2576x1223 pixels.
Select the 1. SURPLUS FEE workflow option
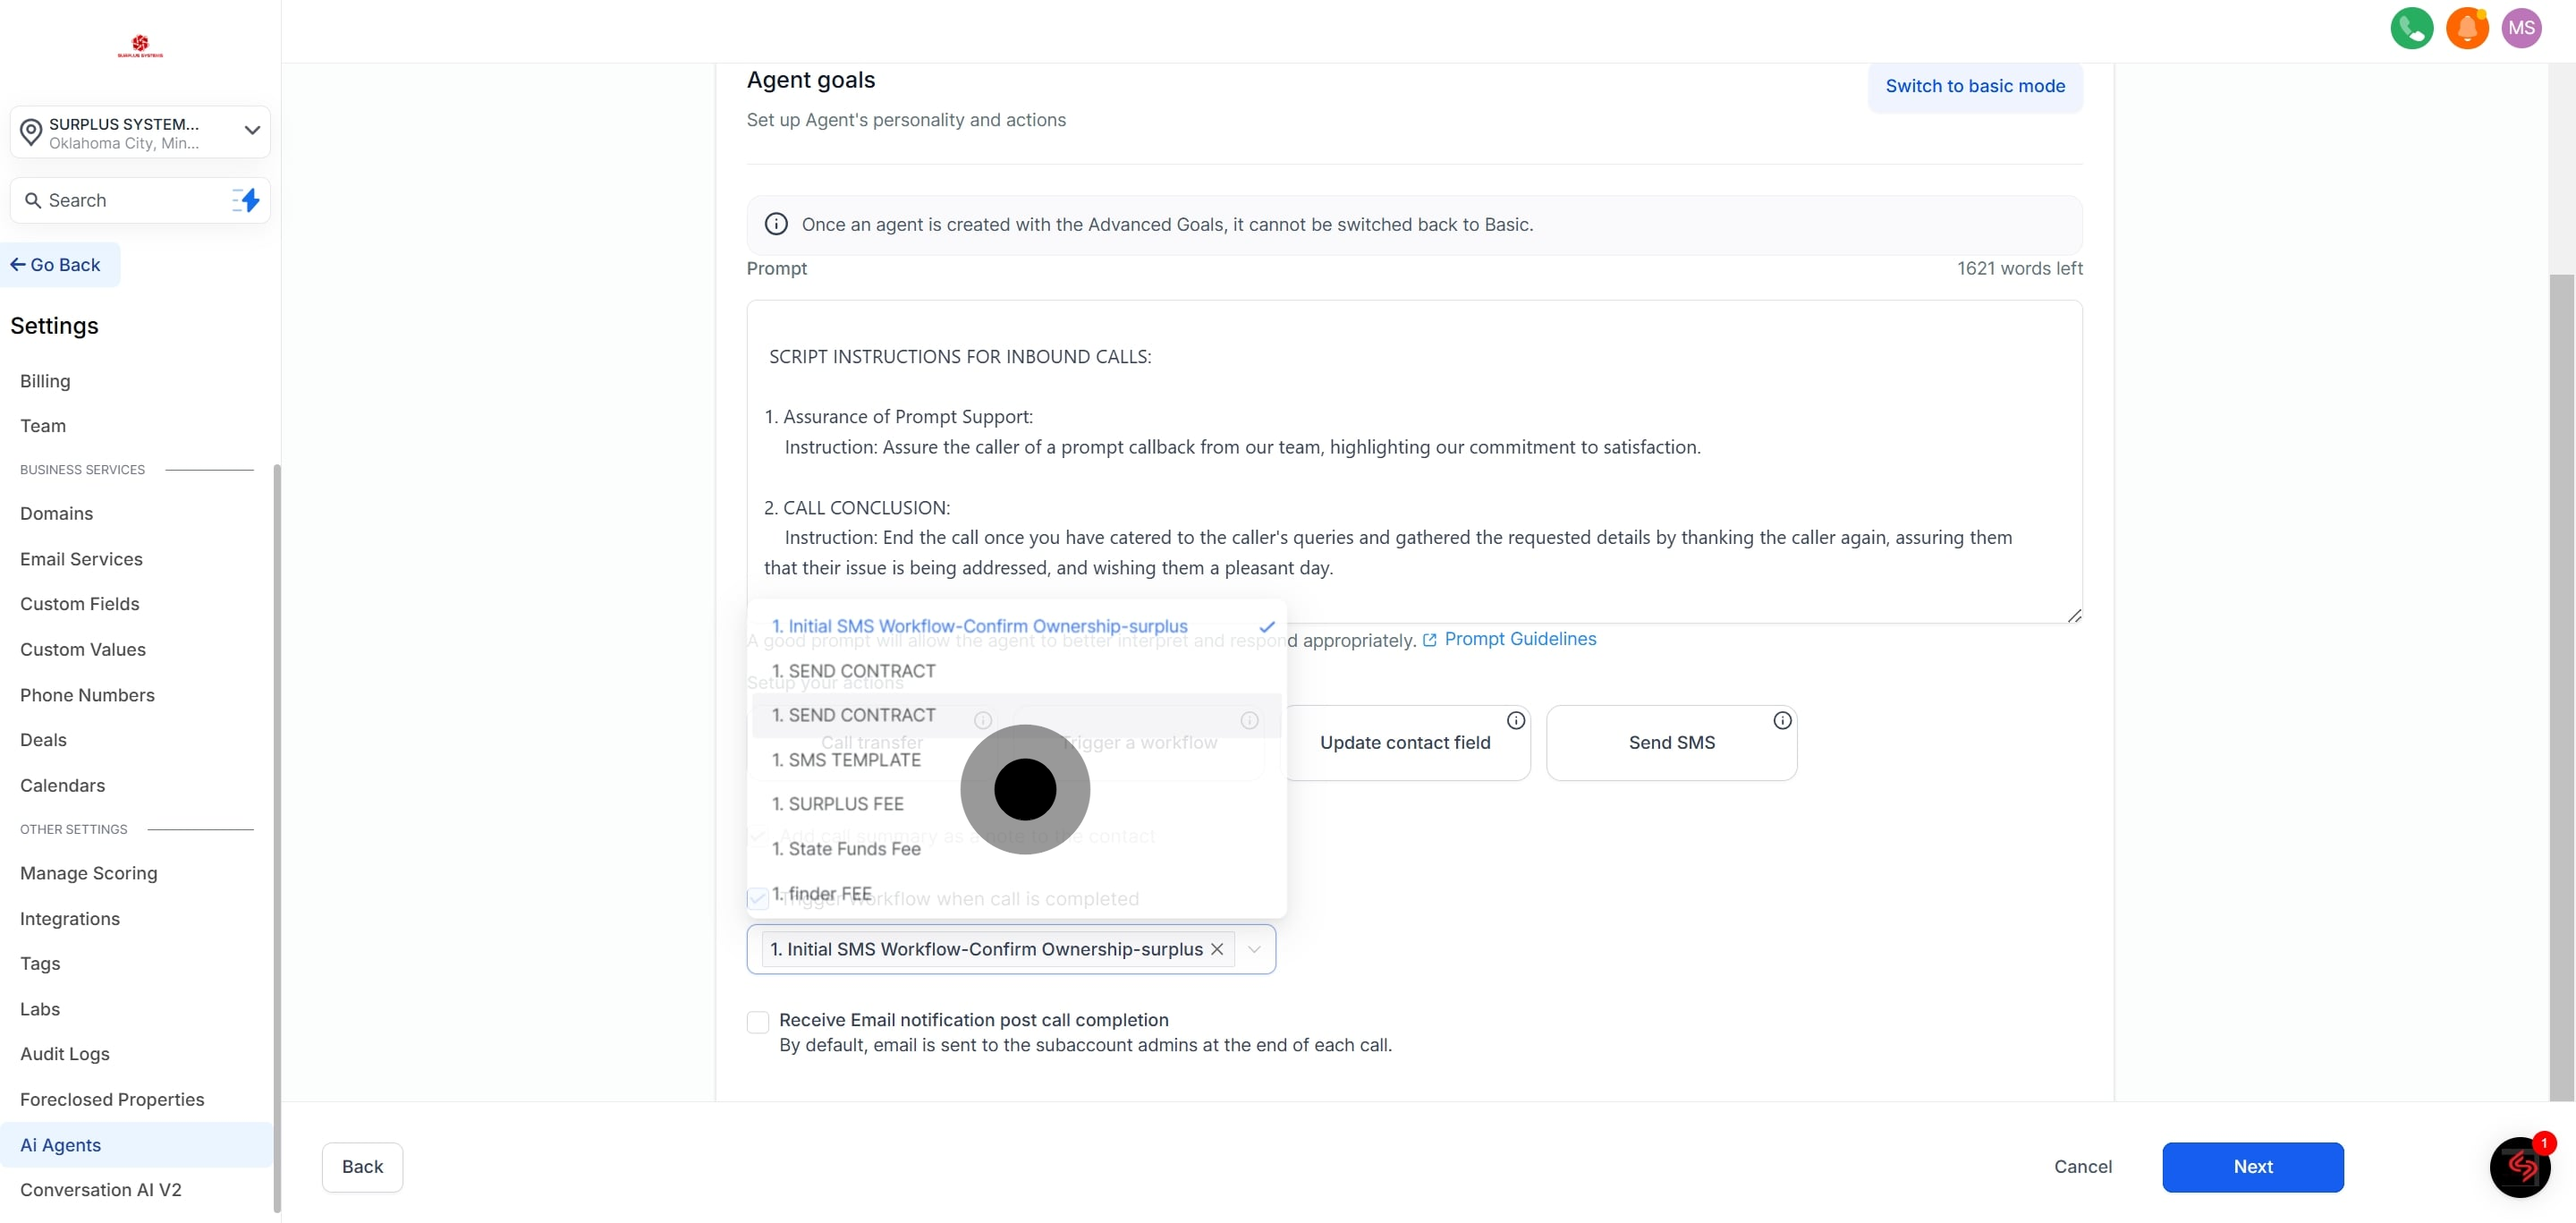837,804
